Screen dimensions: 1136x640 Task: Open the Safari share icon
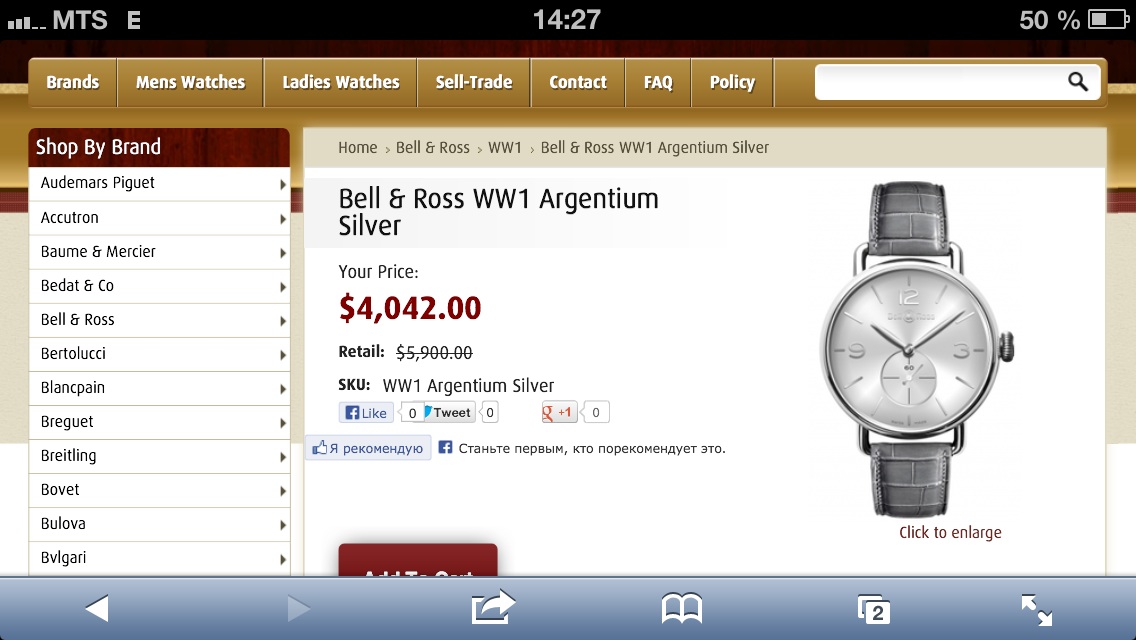click(493, 607)
